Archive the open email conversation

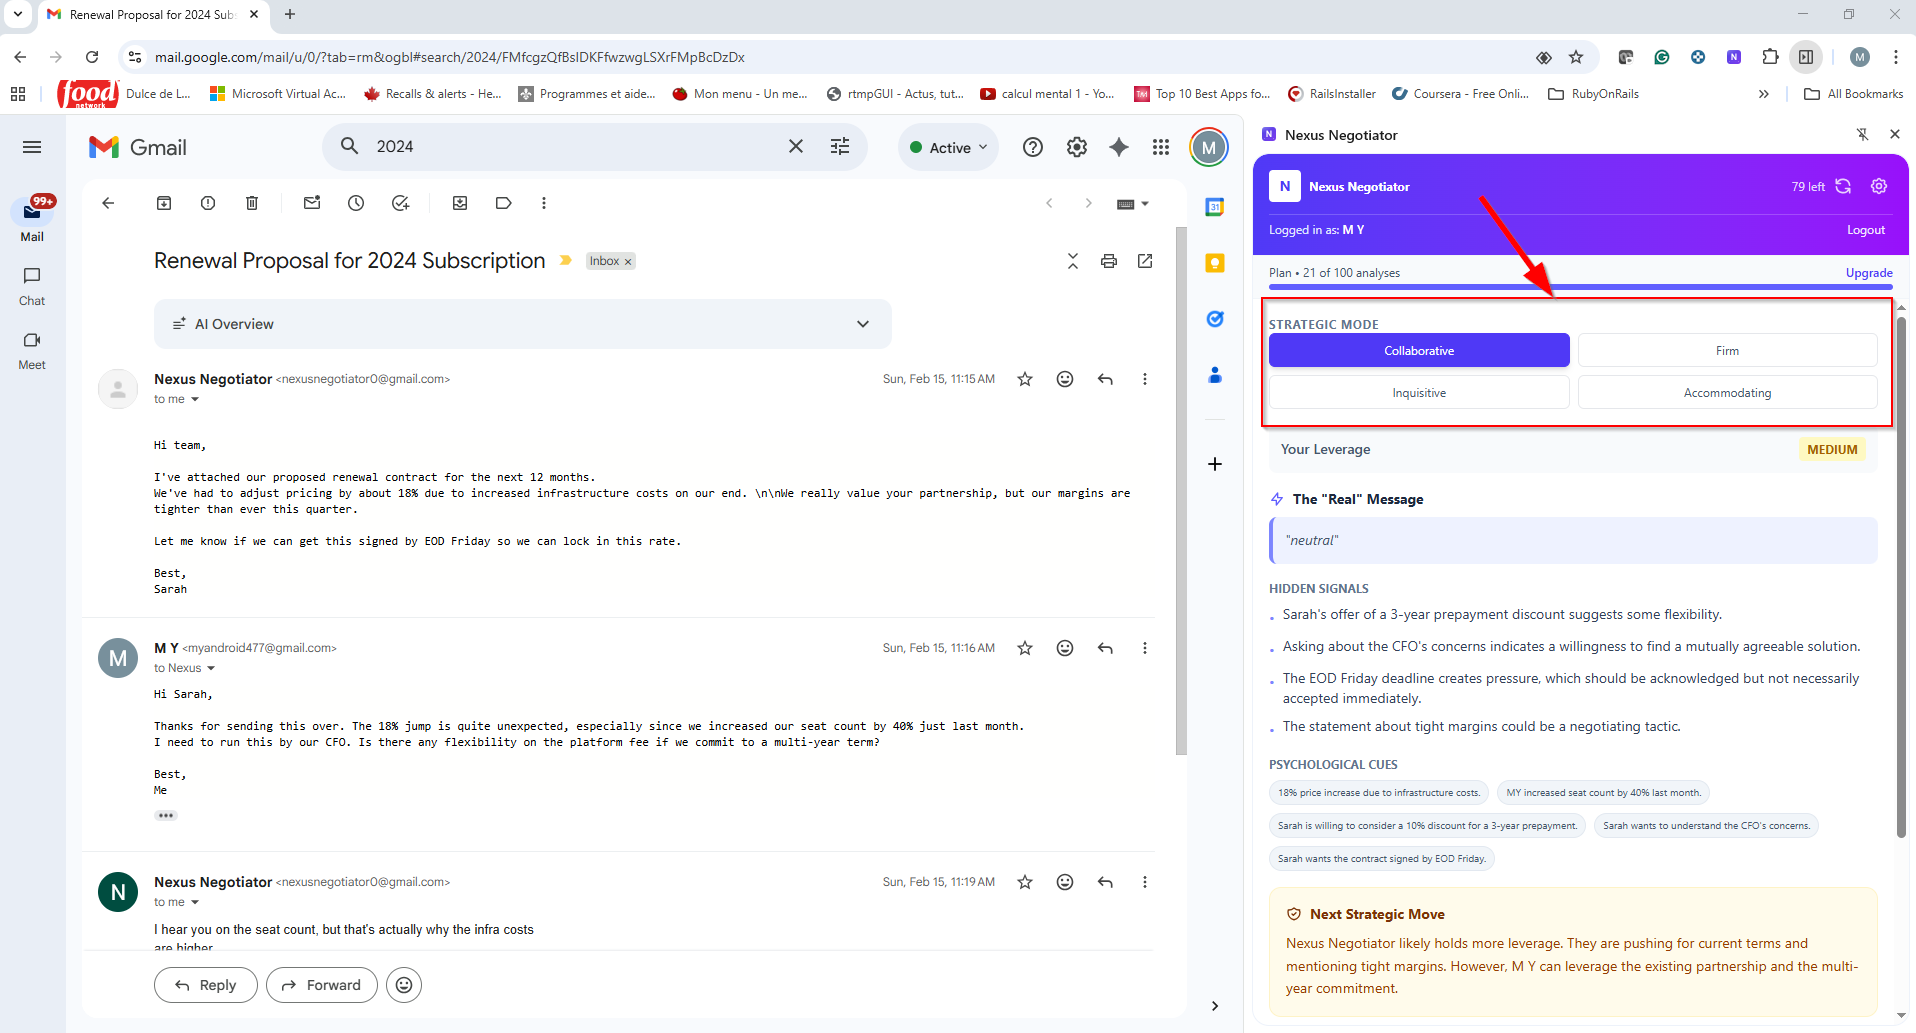pos(164,203)
